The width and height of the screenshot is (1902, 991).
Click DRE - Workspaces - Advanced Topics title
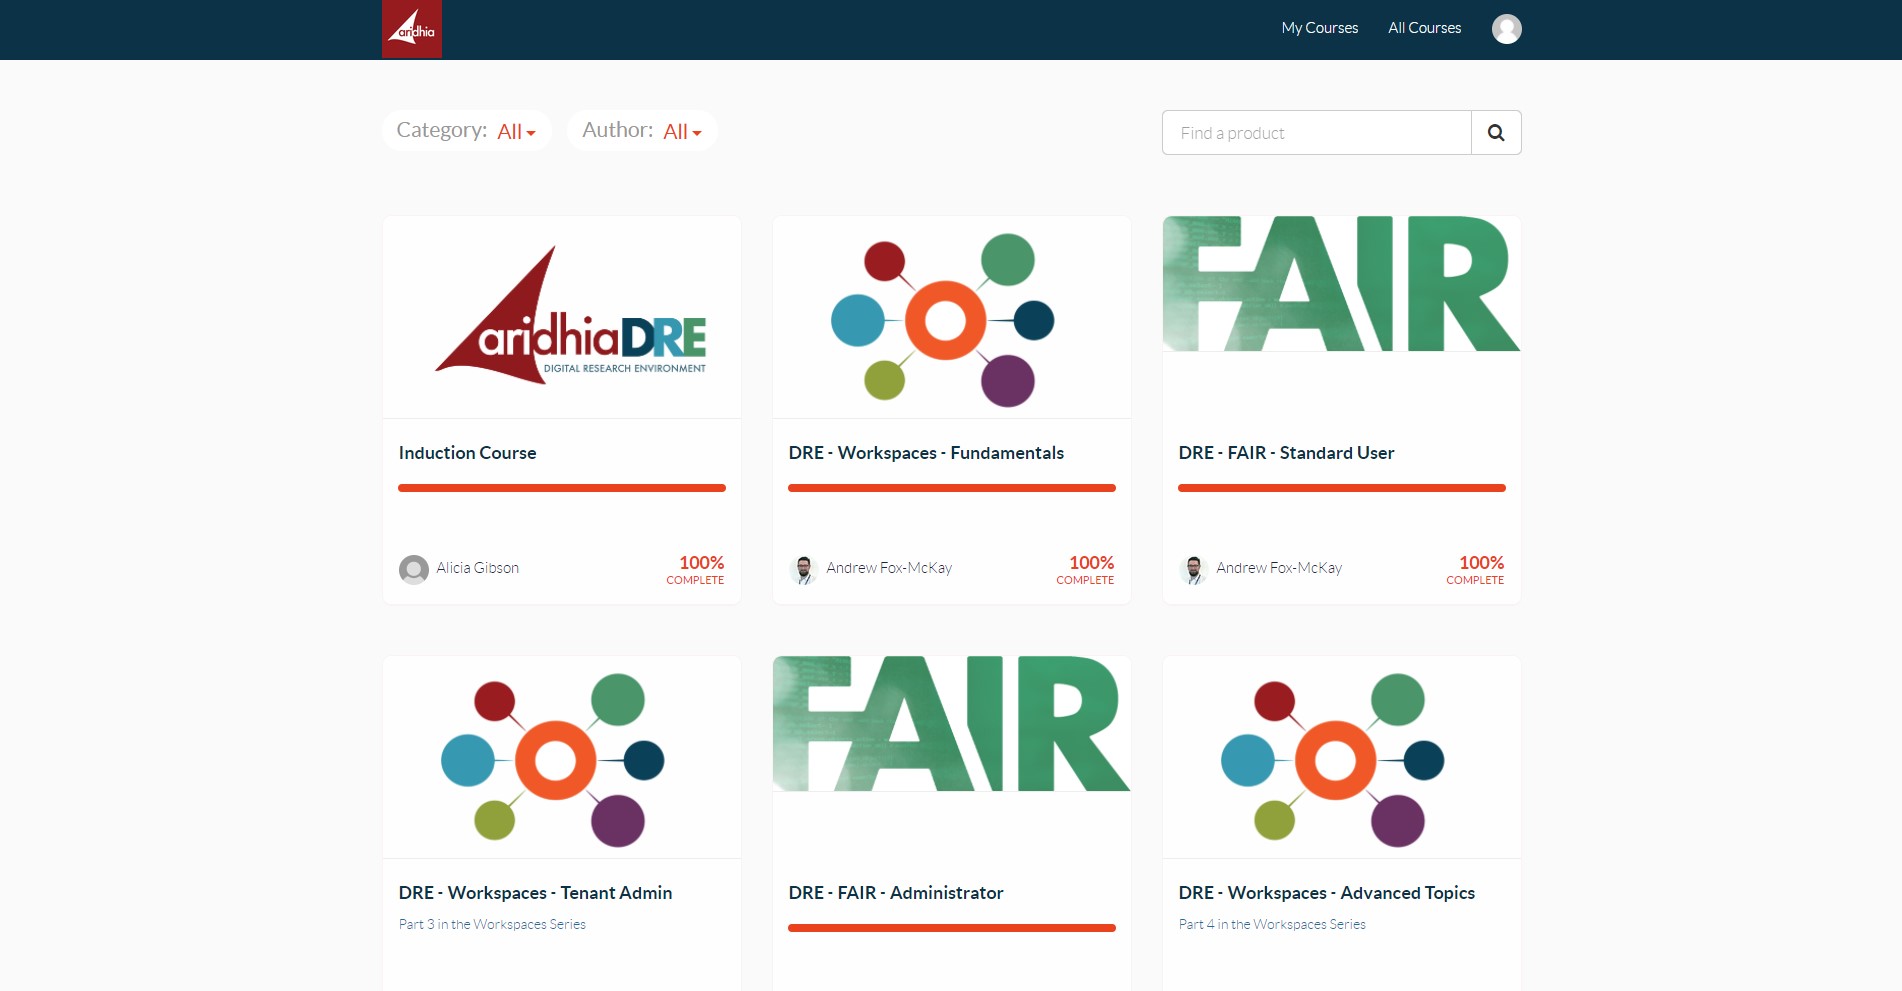coord(1326,893)
